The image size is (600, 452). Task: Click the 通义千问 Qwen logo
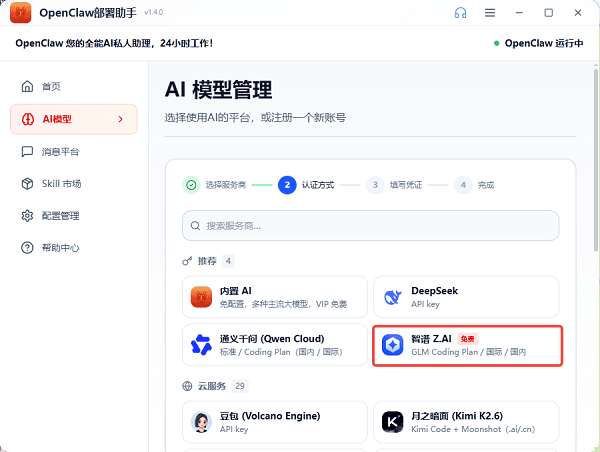click(x=201, y=345)
